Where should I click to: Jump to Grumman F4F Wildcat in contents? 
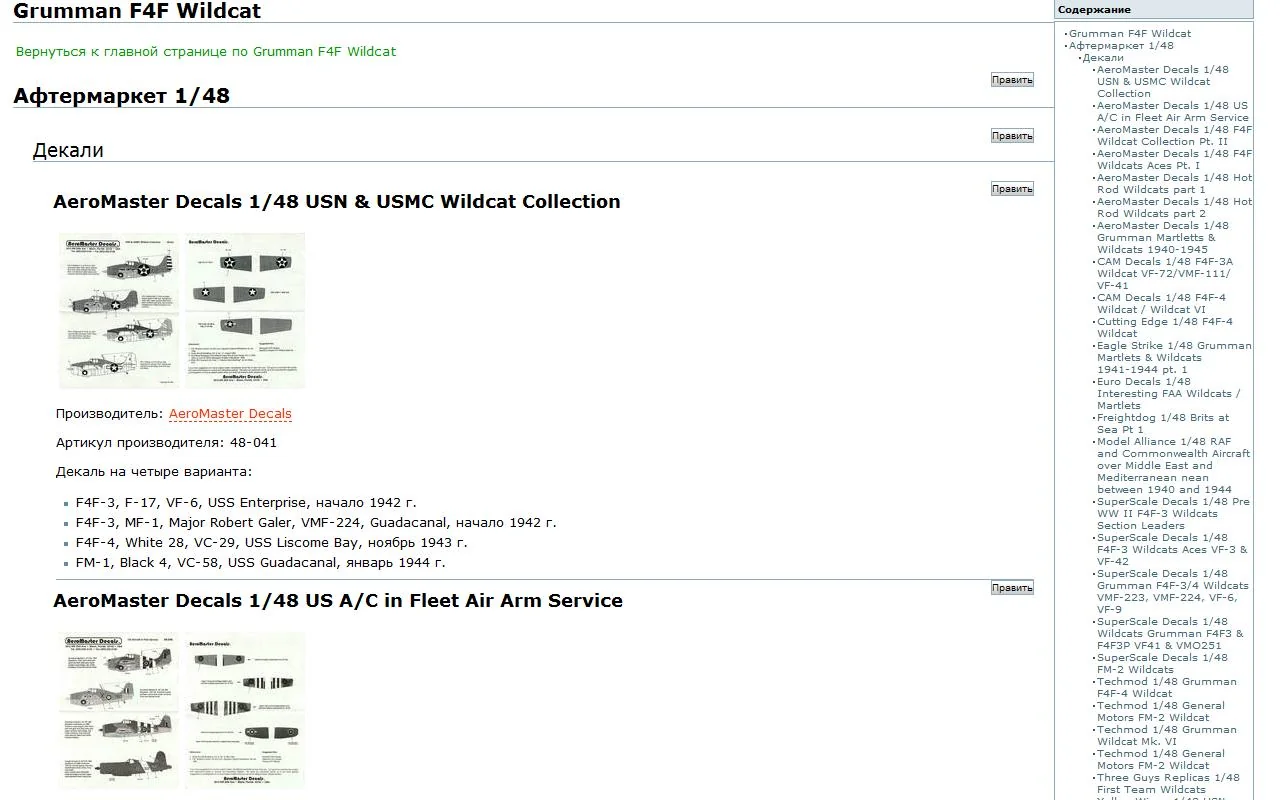[x=1129, y=34]
